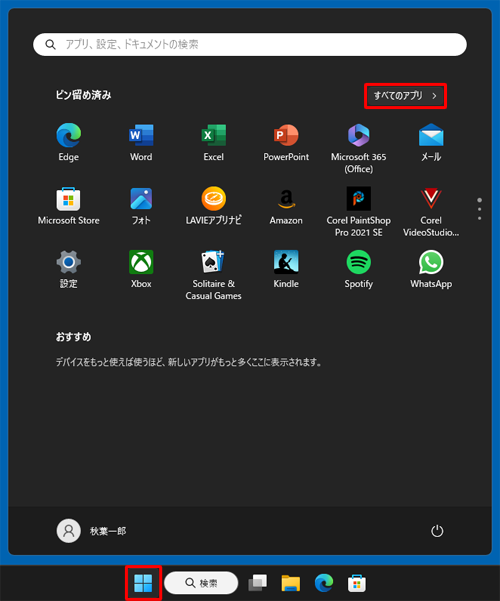500x601 pixels.
Task: Open 設定 from the pinned apps
Action: click(69, 269)
